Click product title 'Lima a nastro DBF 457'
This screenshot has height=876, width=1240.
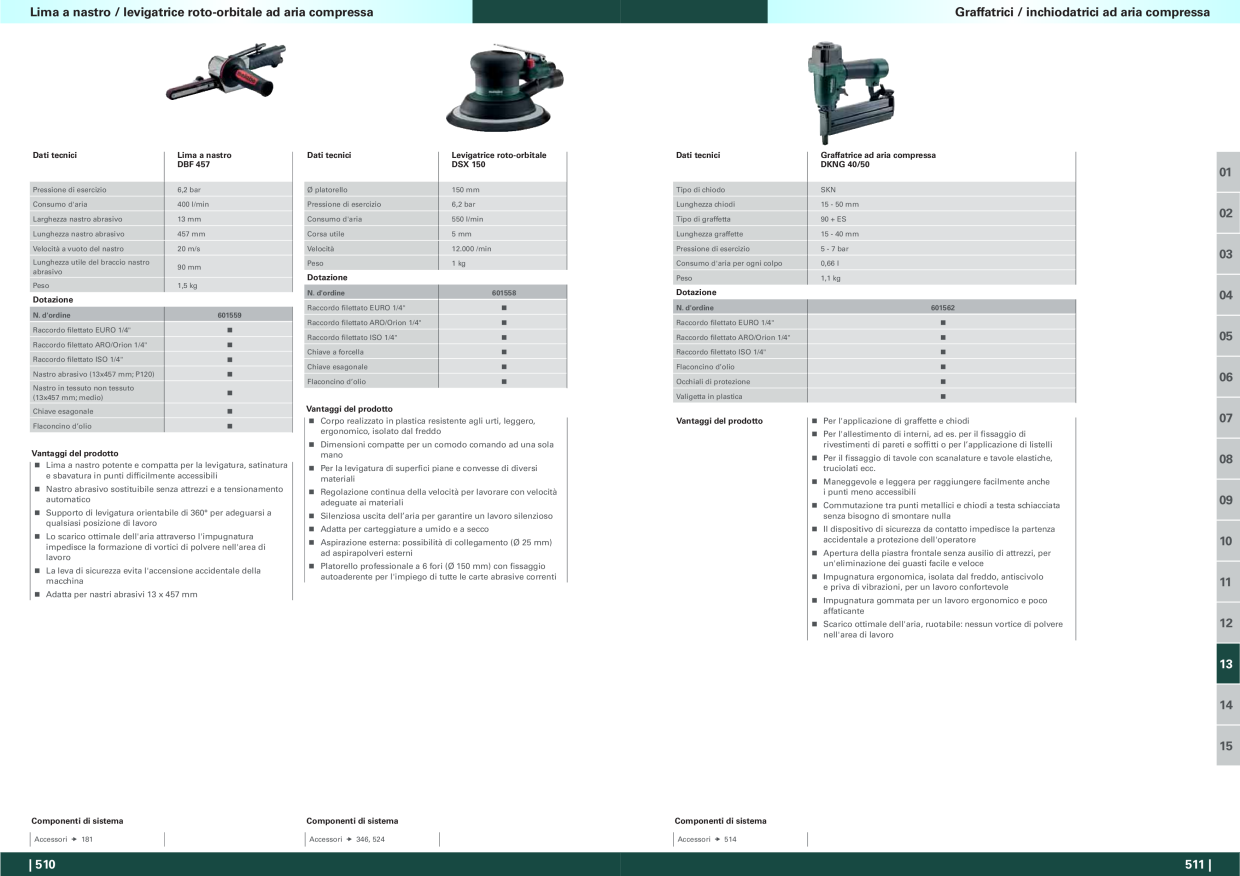point(204,159)
